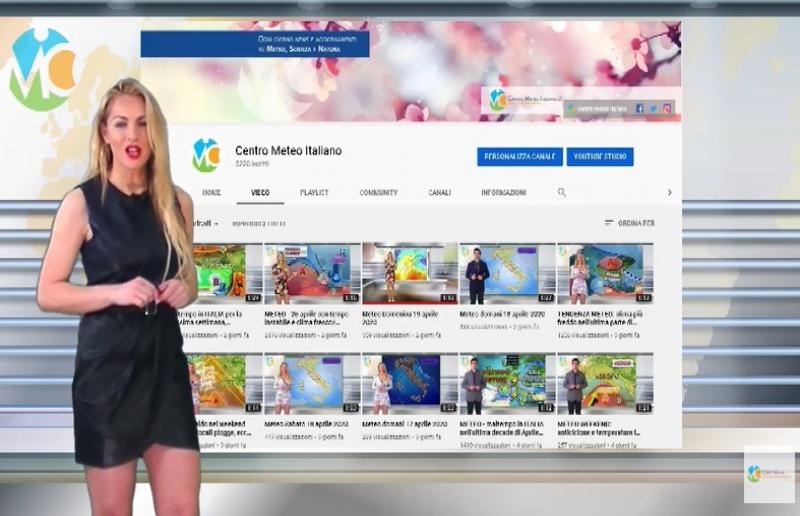The width and height of the screenshot is (800, 516).
Task: Open the Meteo domani 17 aprile 2020 thumbnail
Action: [410, 384]
